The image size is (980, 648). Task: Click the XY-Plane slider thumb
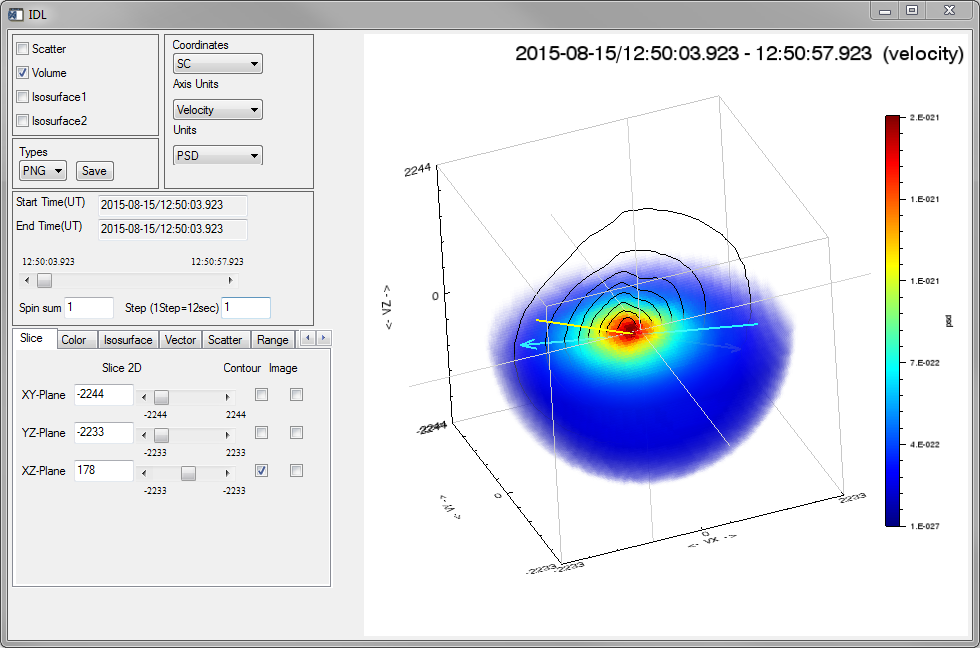coord(161,396)
